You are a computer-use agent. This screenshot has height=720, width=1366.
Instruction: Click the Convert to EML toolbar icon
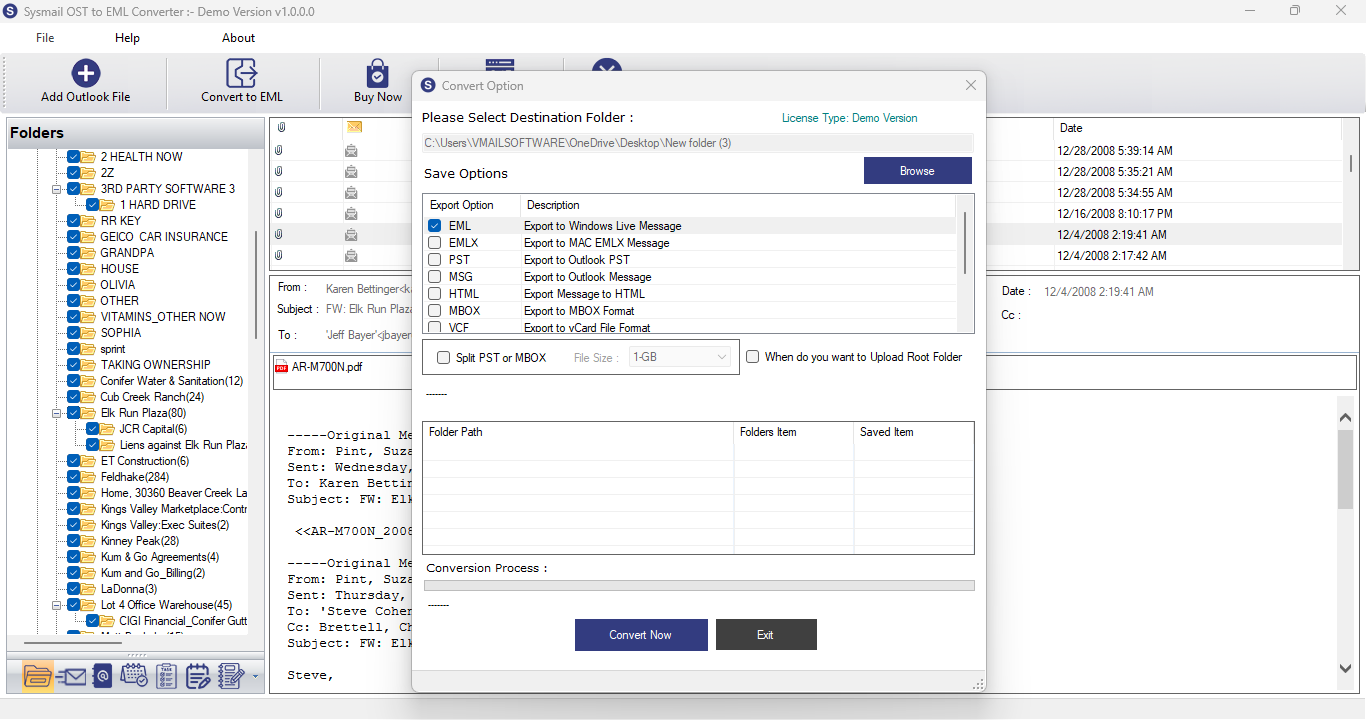(242, 73)
